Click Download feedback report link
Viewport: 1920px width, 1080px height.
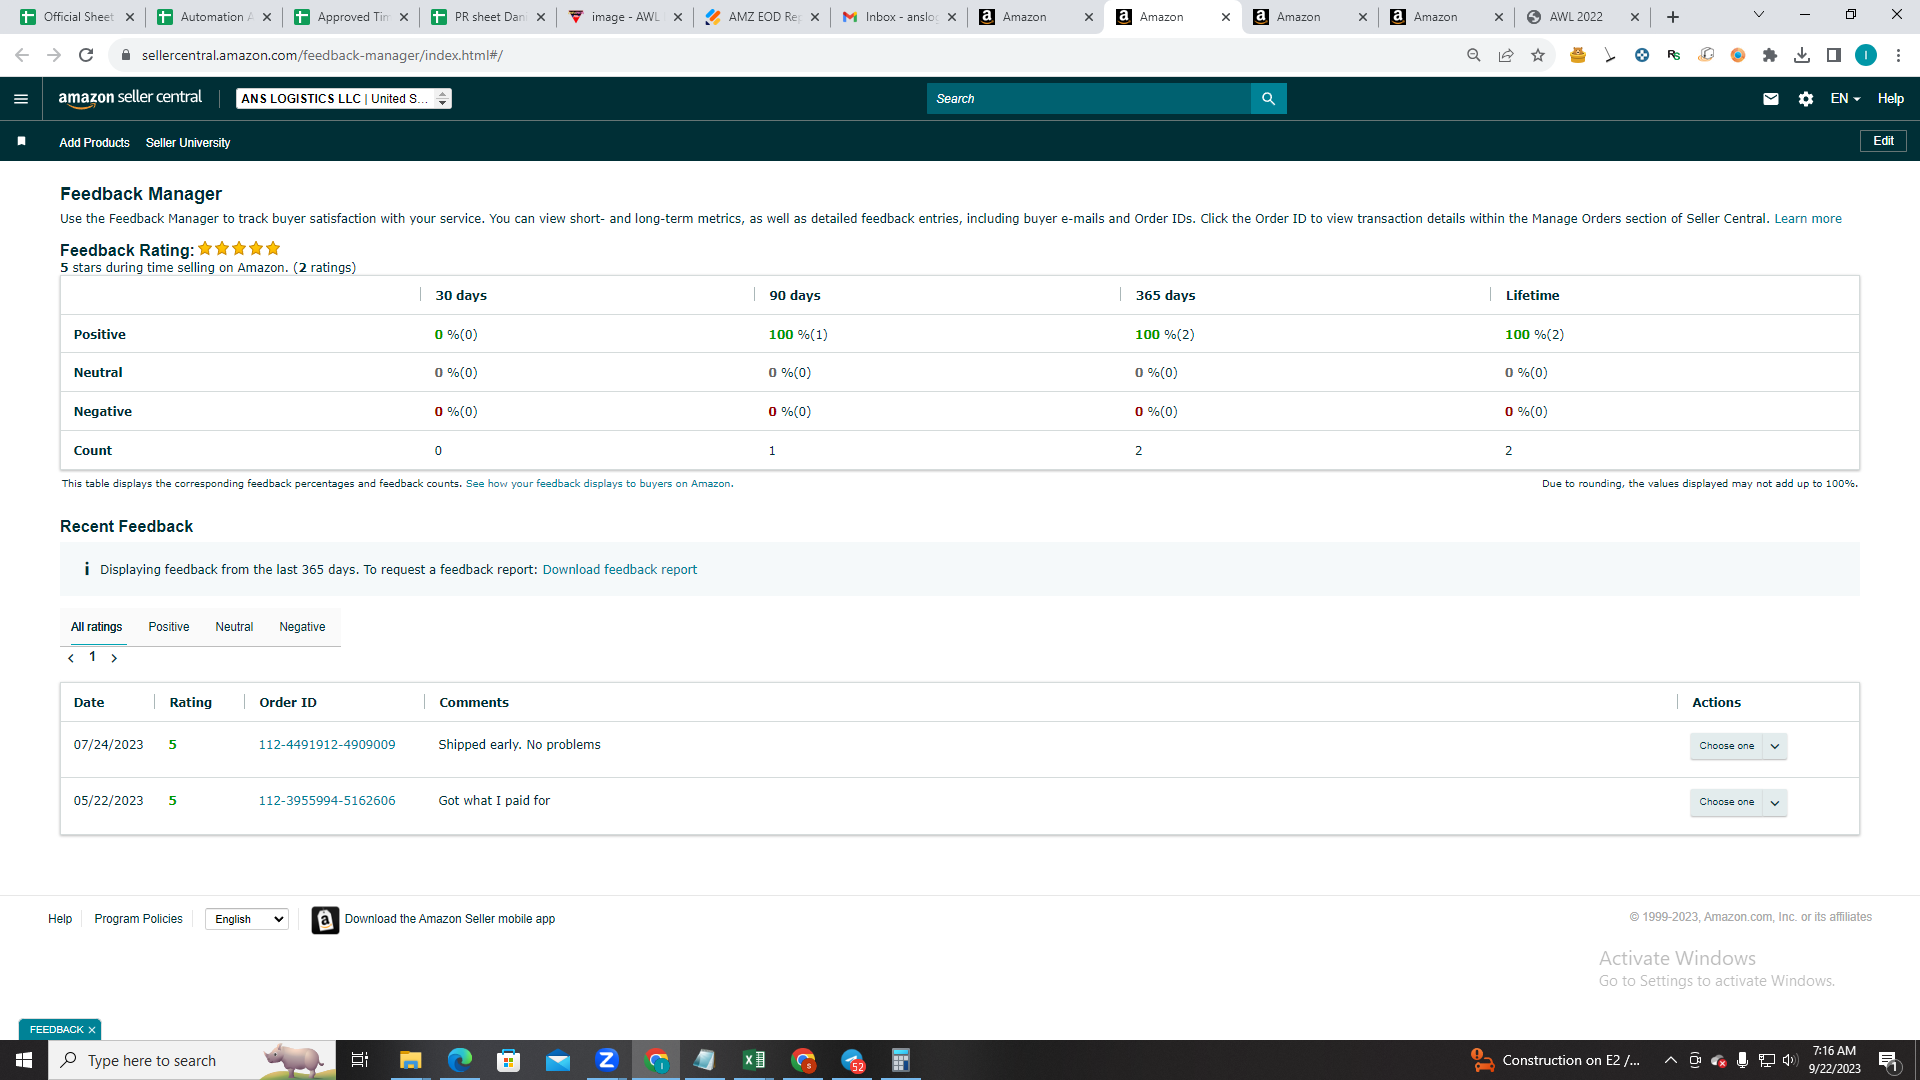click(x=619, y=570)
